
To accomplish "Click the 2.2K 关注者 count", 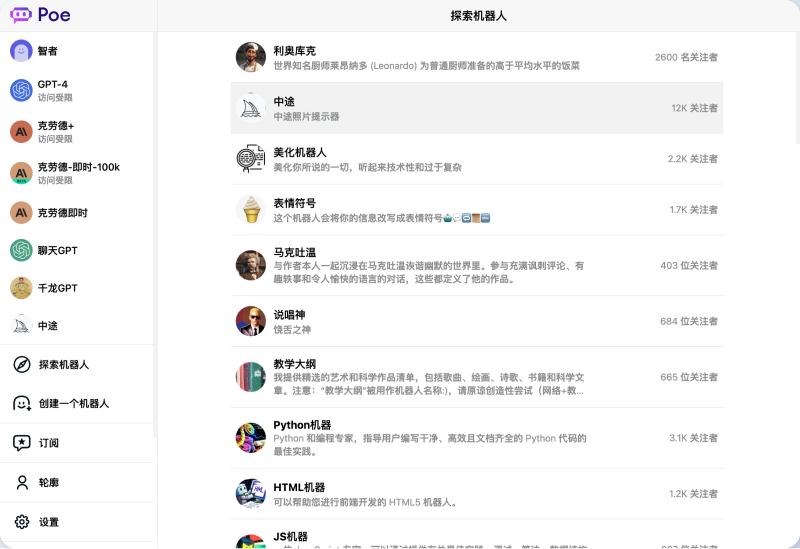I will (692, 159).
